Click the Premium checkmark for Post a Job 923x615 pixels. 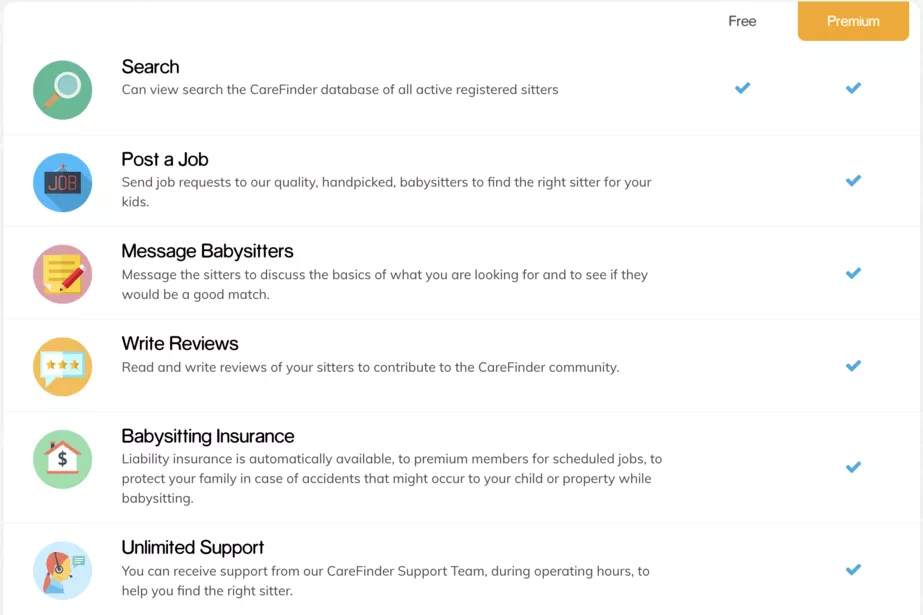click(853, 181)
